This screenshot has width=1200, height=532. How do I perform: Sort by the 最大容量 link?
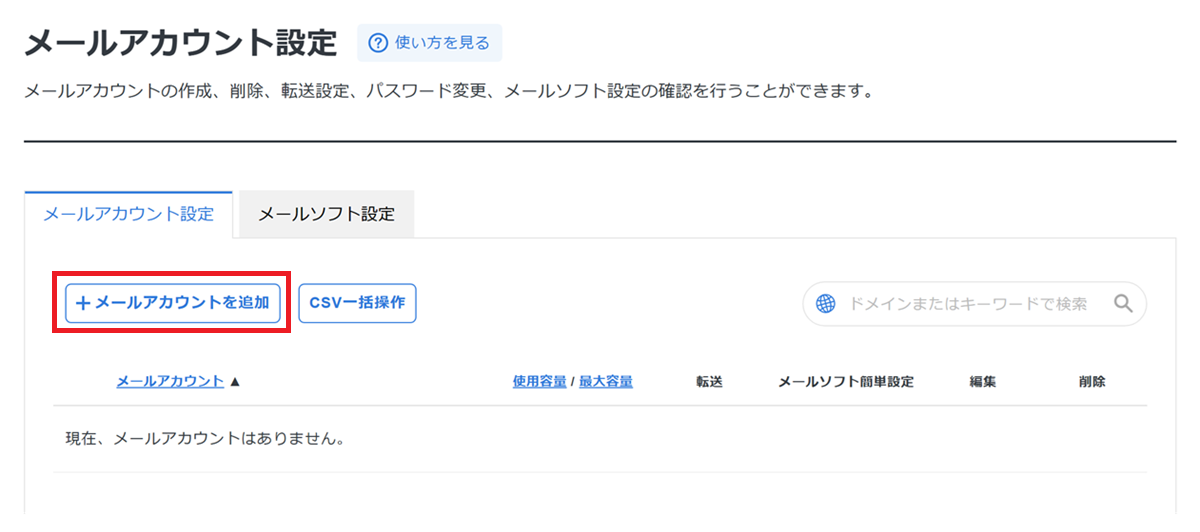tap(605, 381)
